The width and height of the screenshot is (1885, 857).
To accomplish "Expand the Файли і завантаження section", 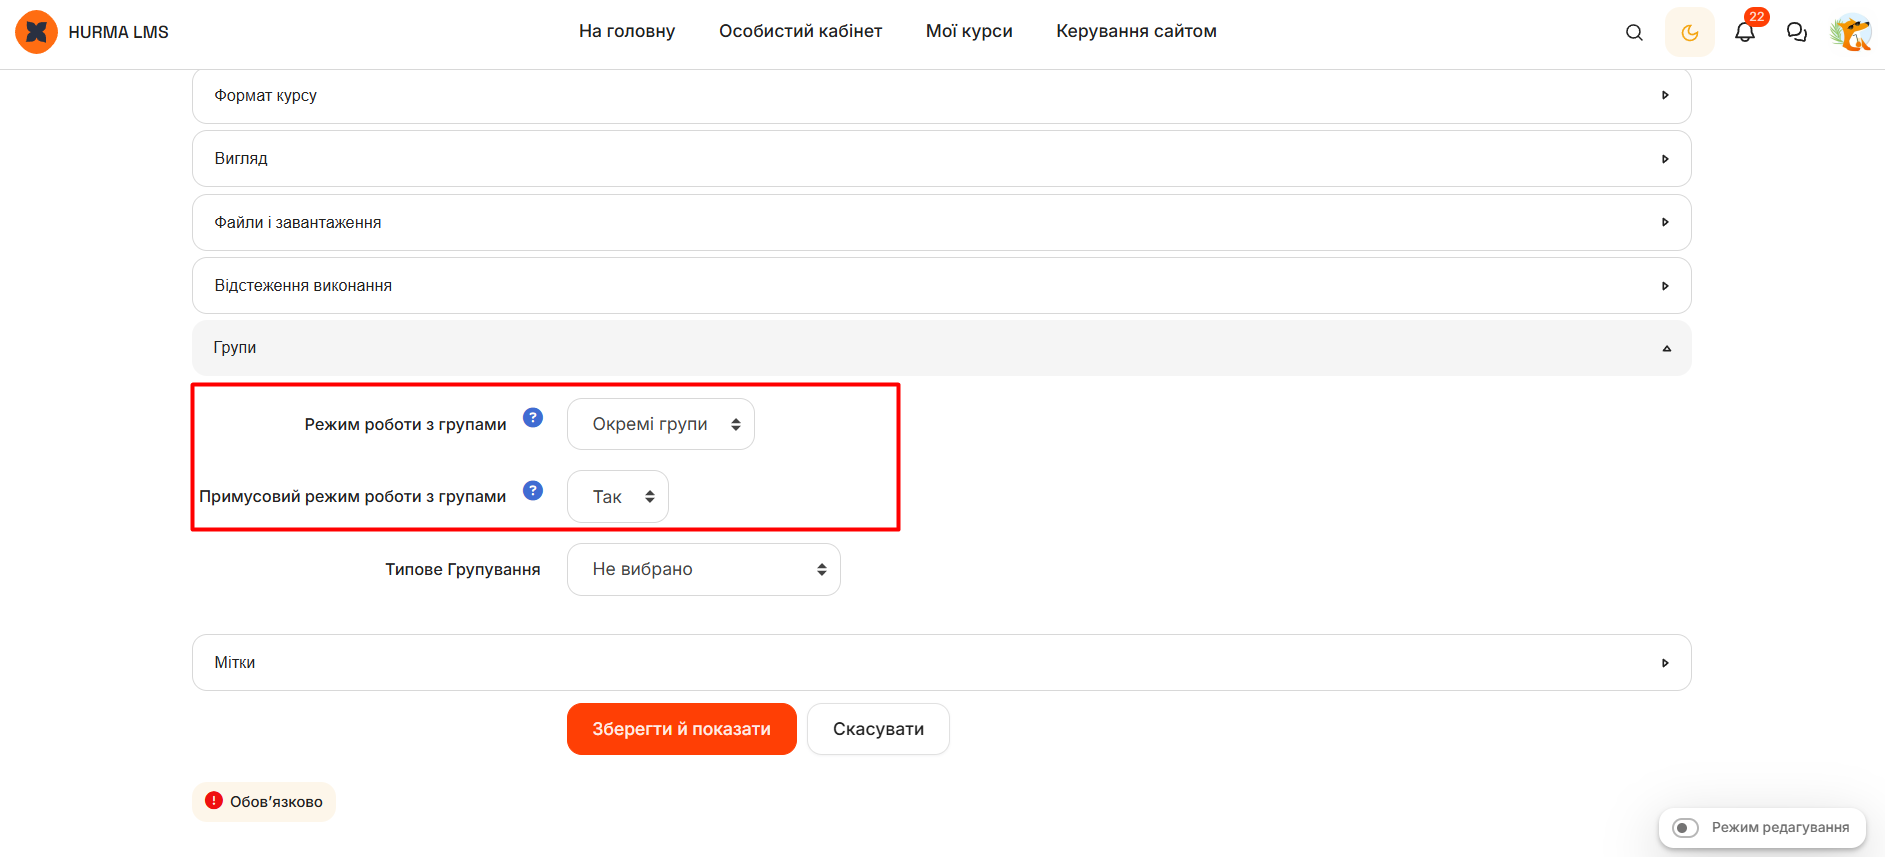I will [x=941, y=222].
